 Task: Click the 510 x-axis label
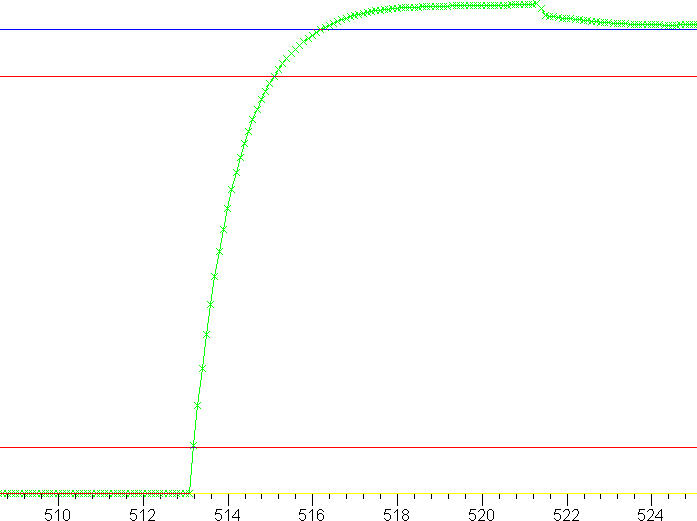click(58, 515)
